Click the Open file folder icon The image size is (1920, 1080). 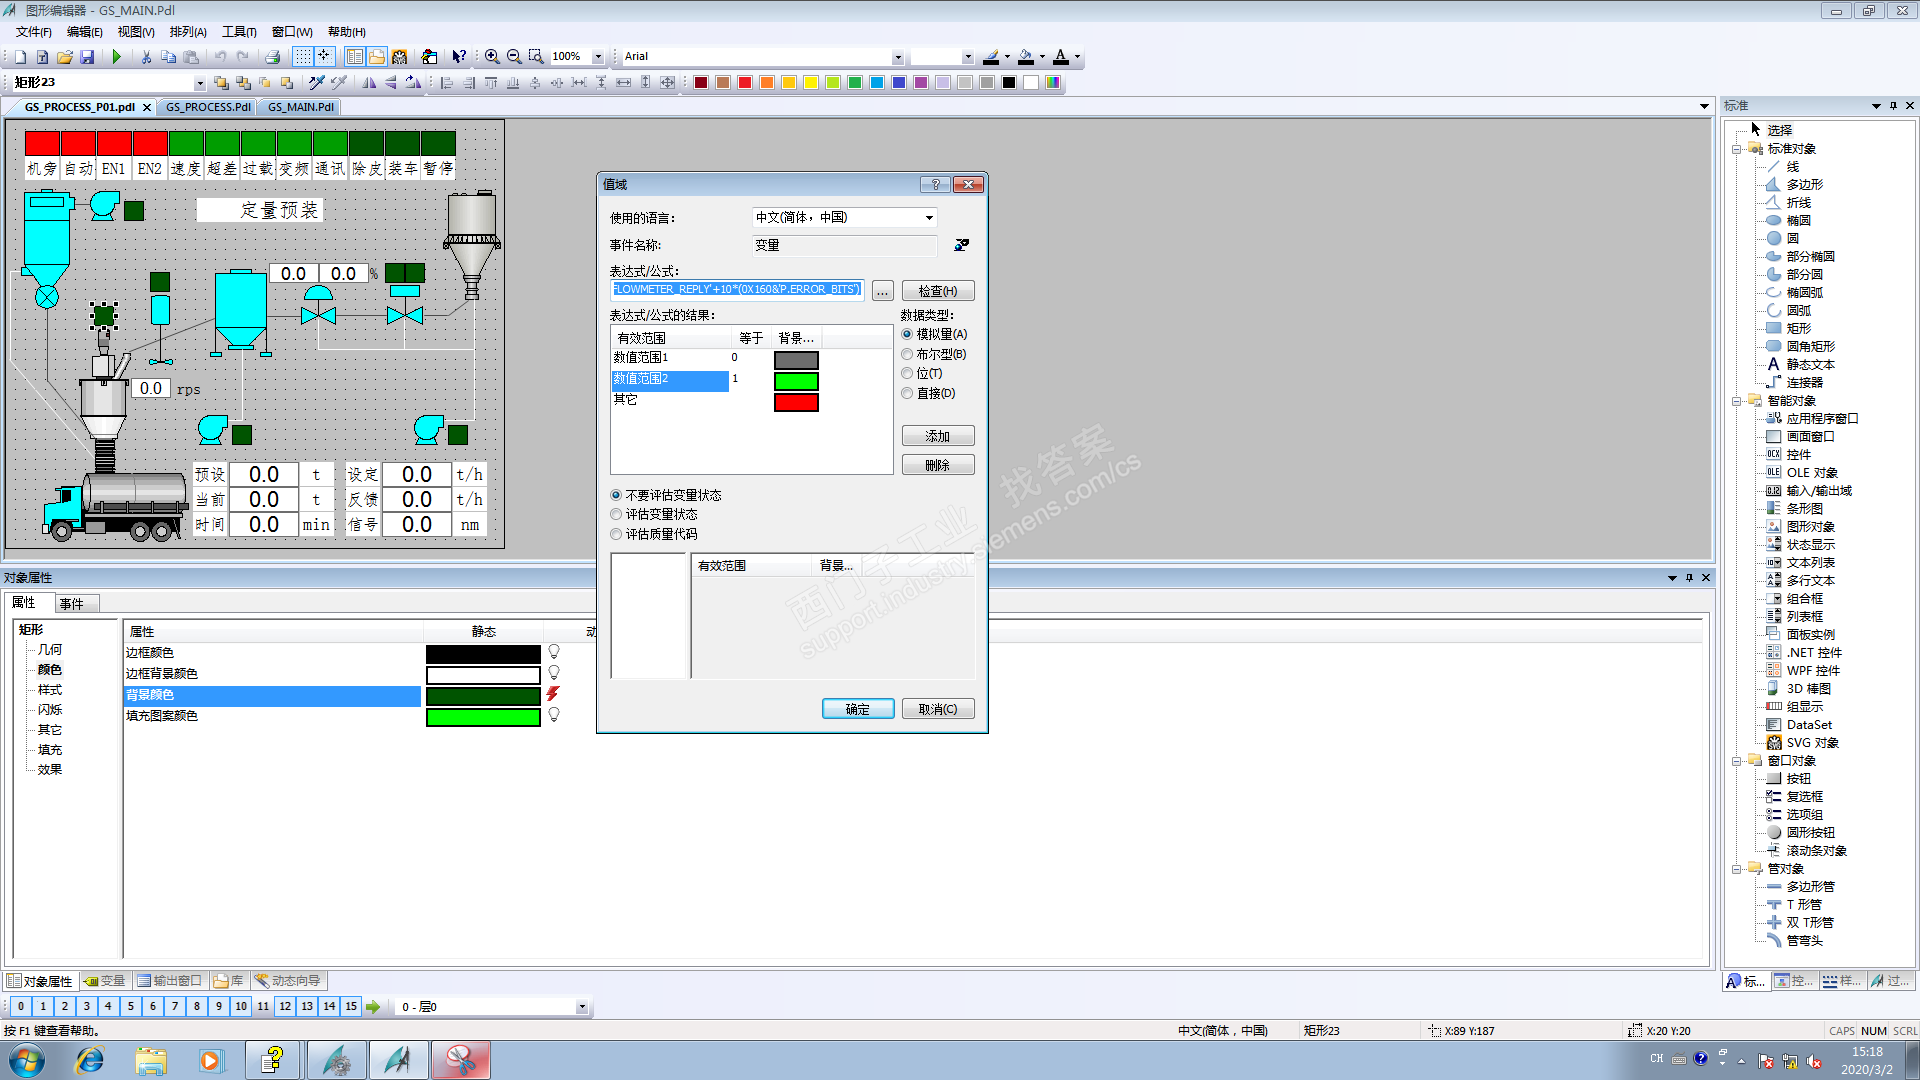tap(64, 57)
